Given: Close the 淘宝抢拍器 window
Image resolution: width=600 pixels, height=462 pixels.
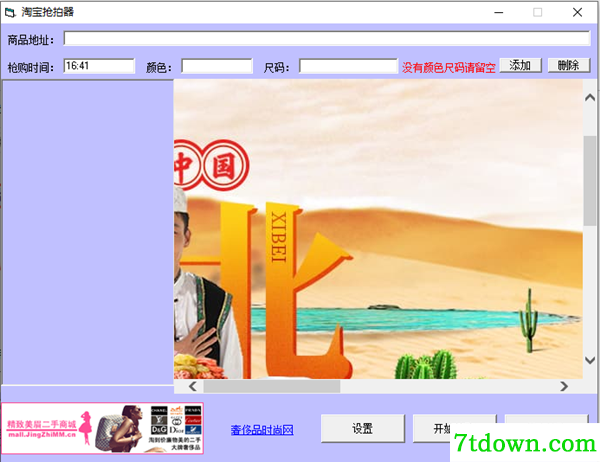Looking at the screenshot, I should coord(577,13).
